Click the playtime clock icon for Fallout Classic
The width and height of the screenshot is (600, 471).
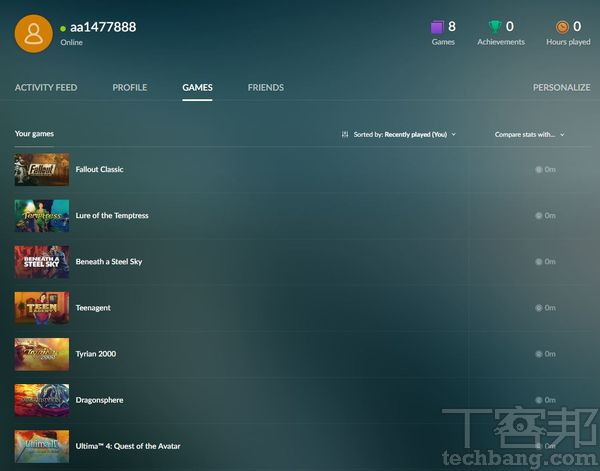pyautogui.click(x=539, y=169)
